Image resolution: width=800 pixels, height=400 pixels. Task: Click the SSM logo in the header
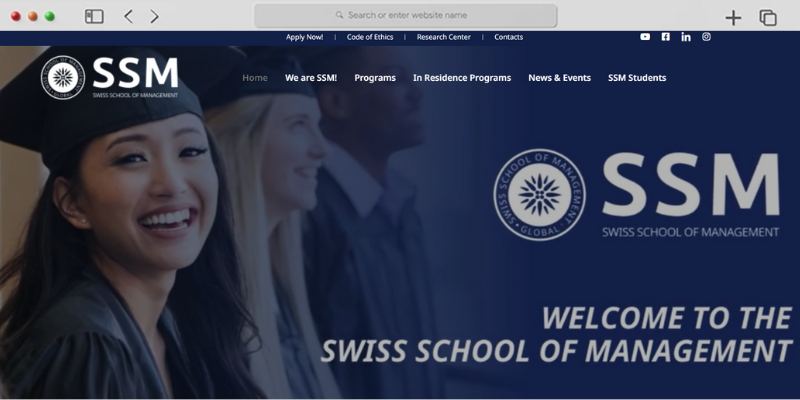110,78
